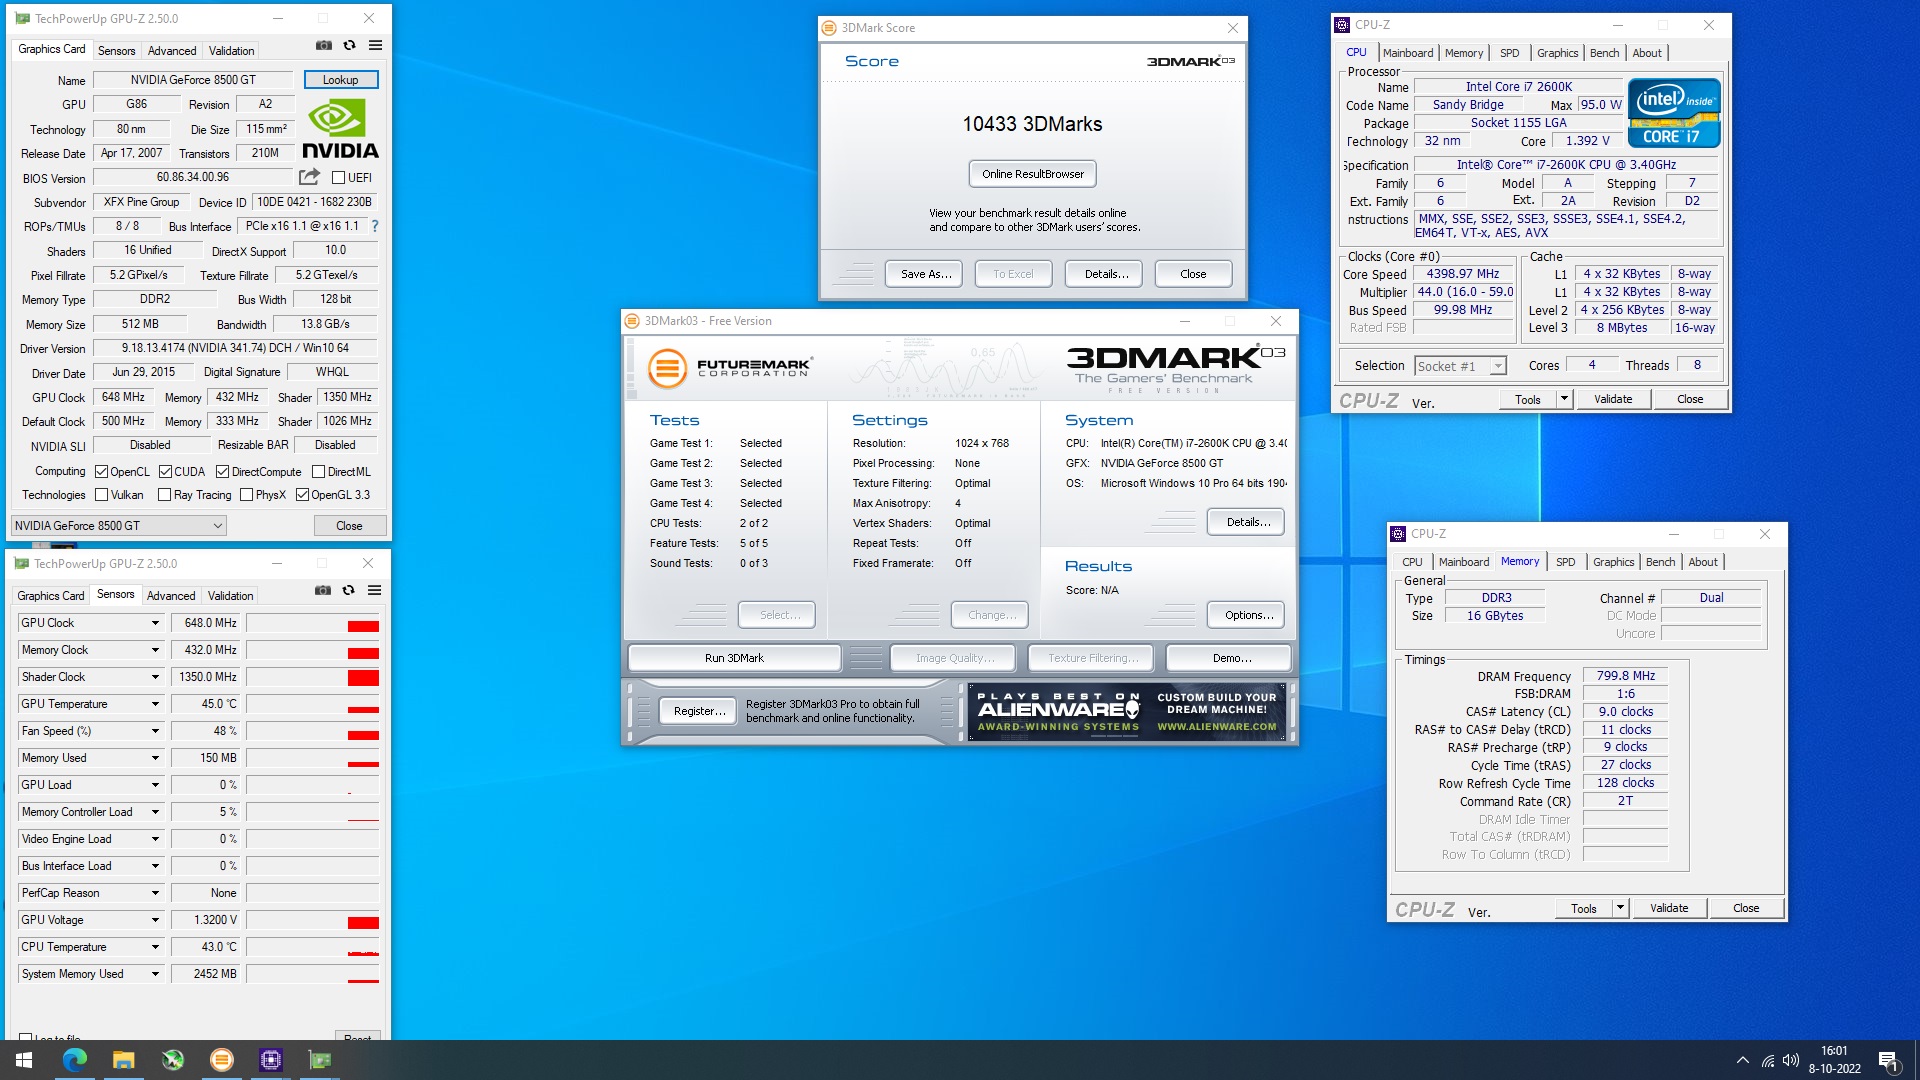The image size is (1920, 1080).
Task: Click the BIOS Version field 60.86.34.00.96
Action: click(193, 177)
